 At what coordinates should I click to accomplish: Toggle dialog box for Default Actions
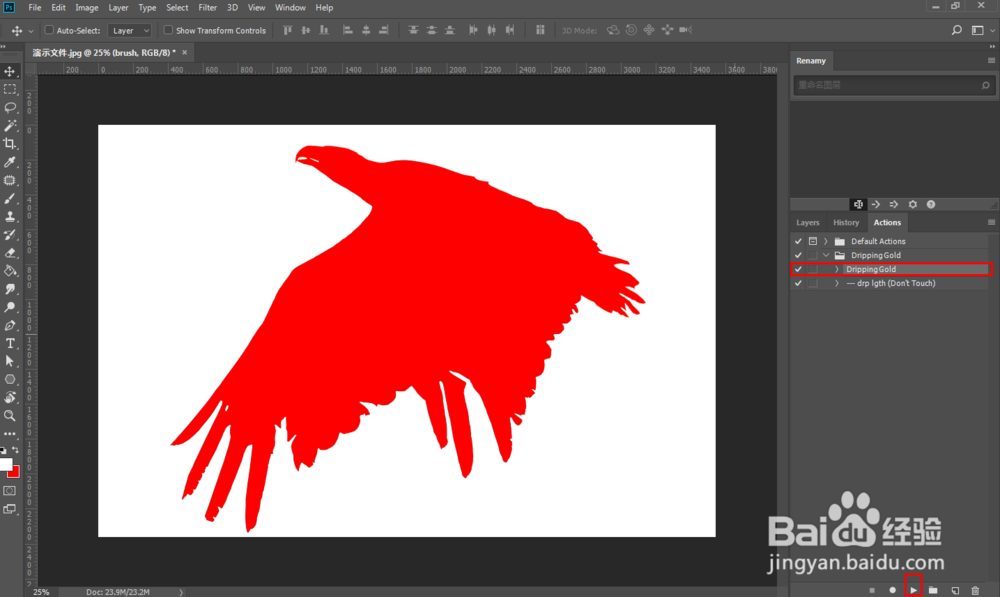click(x=812, y=242)
